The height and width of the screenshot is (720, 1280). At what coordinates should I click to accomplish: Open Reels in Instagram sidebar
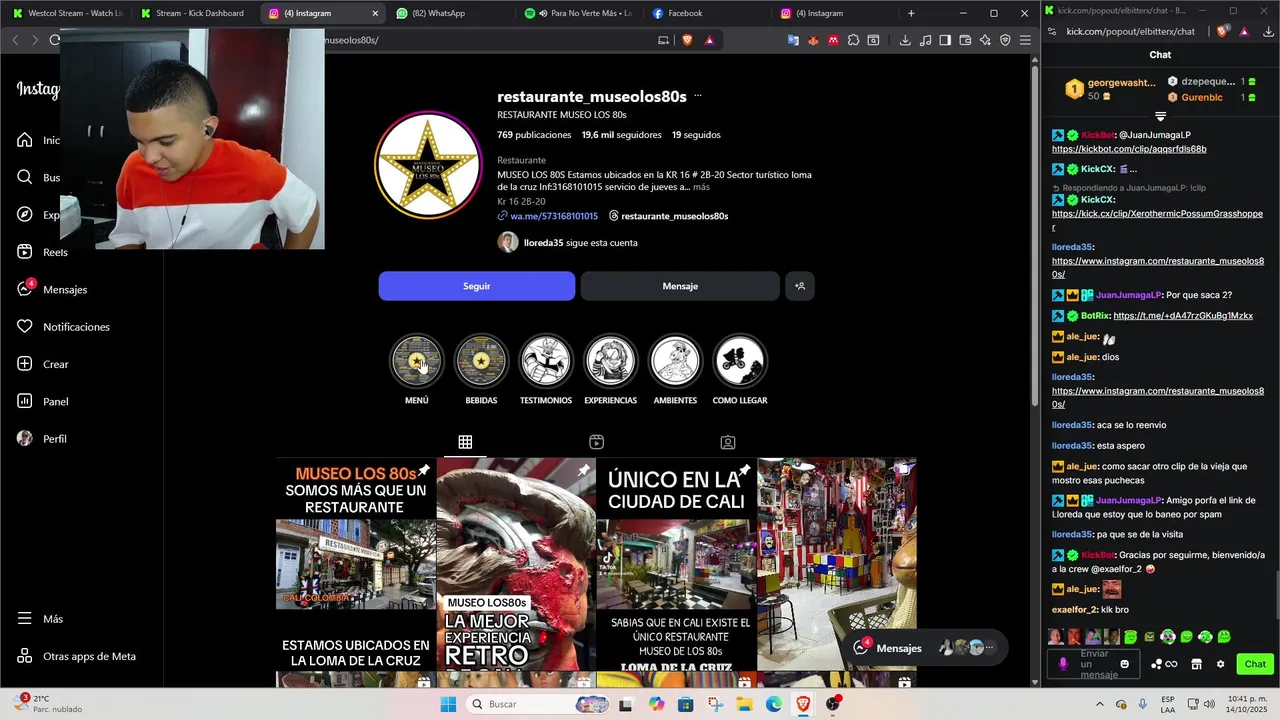tap(42, 252)
